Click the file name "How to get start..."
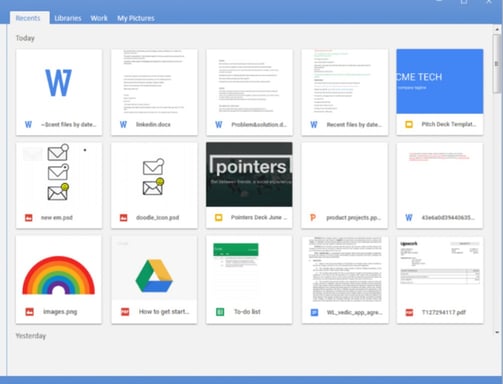This screenshot has width=503, height=384. tap(164, 312)
